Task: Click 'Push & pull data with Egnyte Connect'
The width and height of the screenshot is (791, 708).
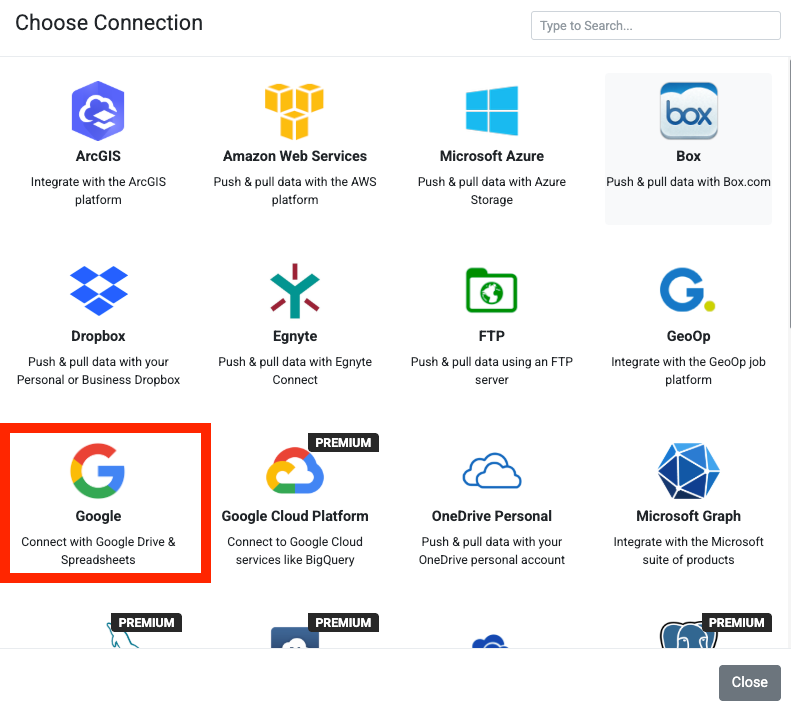Action: pyautogui.click(x=295, y=371)
